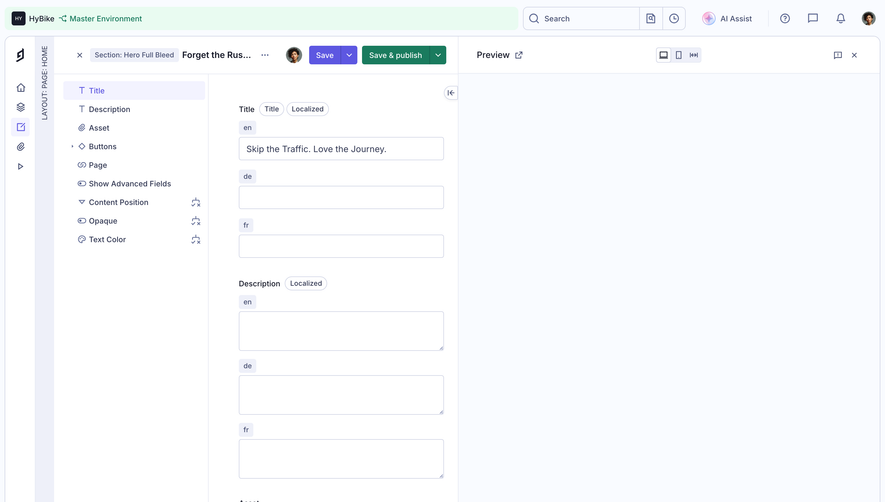Click the English Description textarea
Screen dimensions: 885x502
point(341,331)
